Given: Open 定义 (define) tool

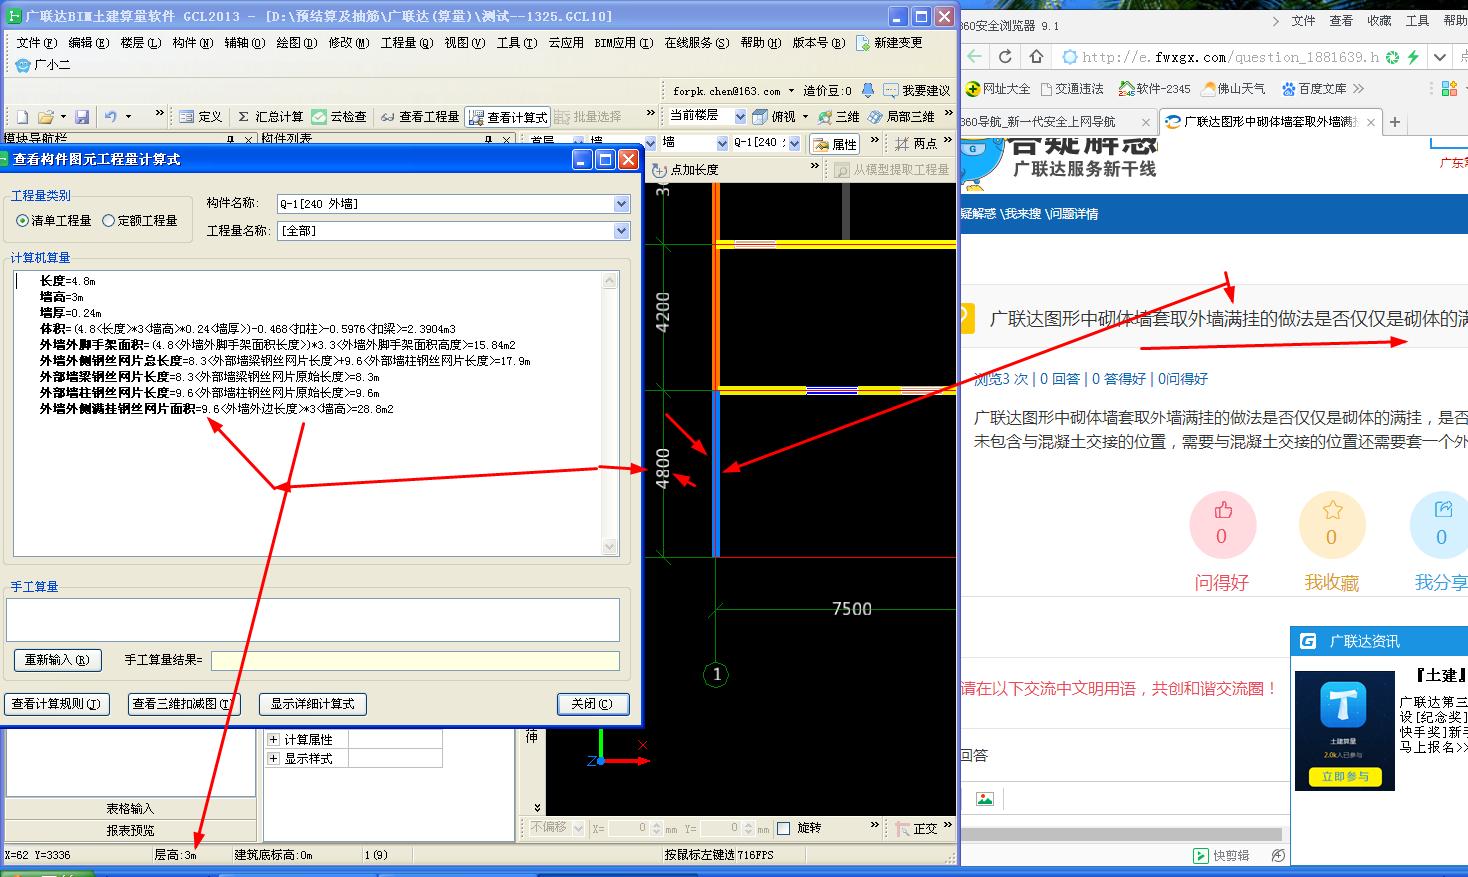Looking at the screenshot, I should (x=201, y=117).
